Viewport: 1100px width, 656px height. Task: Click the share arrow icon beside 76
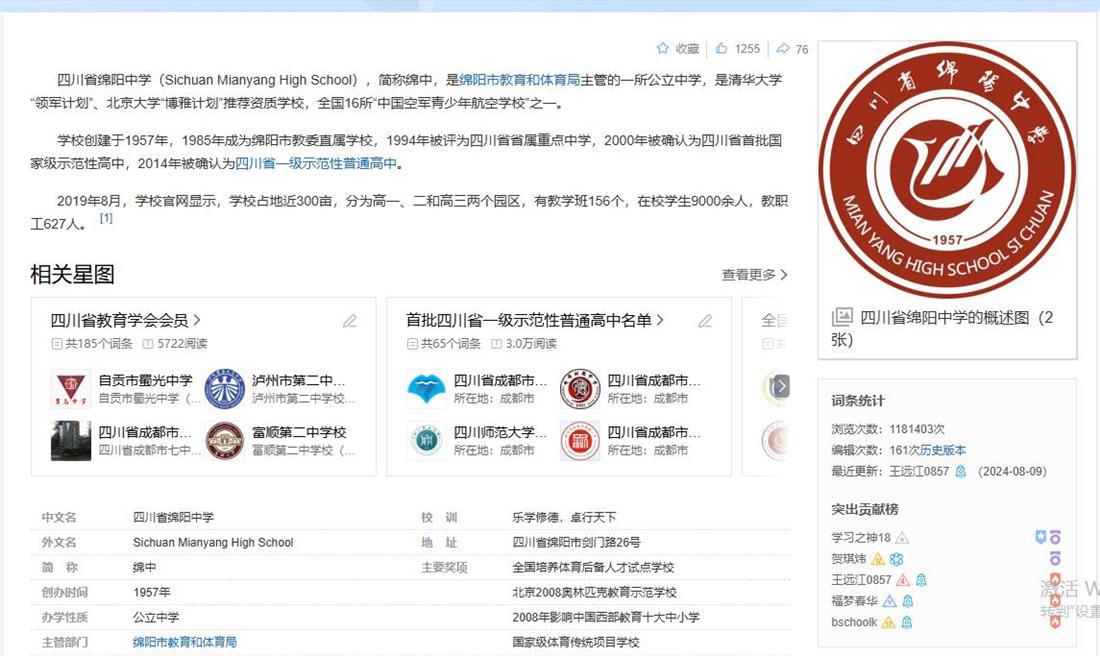[783, 48]
